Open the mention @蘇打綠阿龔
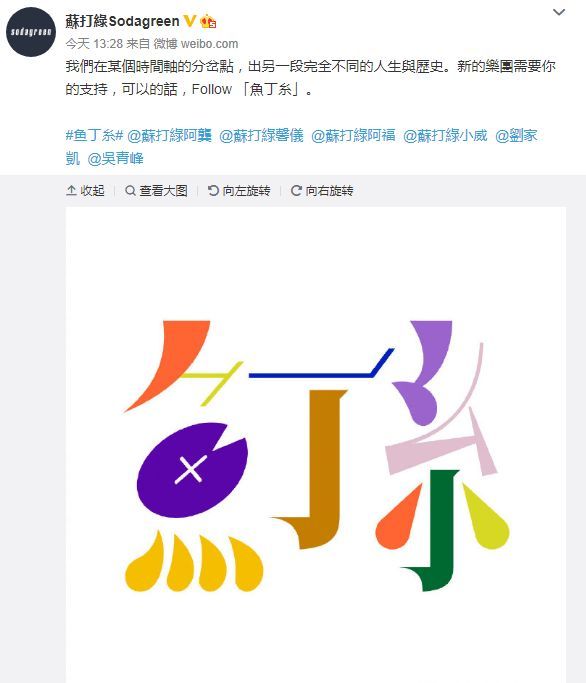The height and width of the screenshot is (683, 586). [x=169, y=135]
